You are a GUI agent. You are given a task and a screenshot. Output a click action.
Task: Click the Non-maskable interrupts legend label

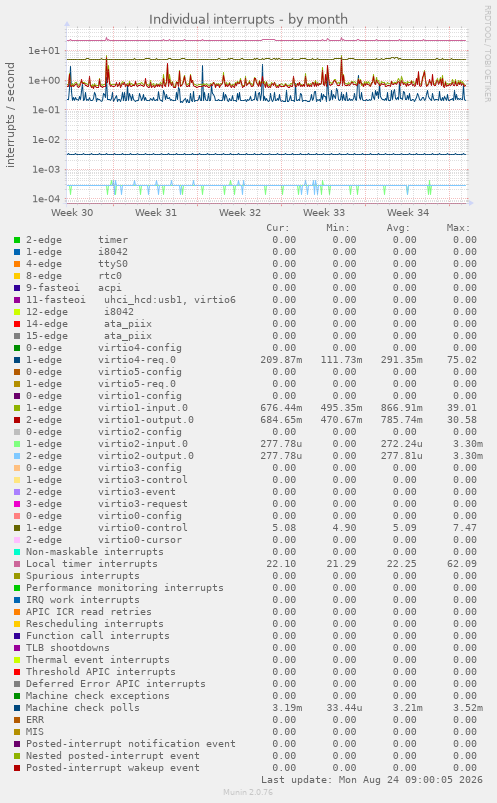[x=95, y=552]
